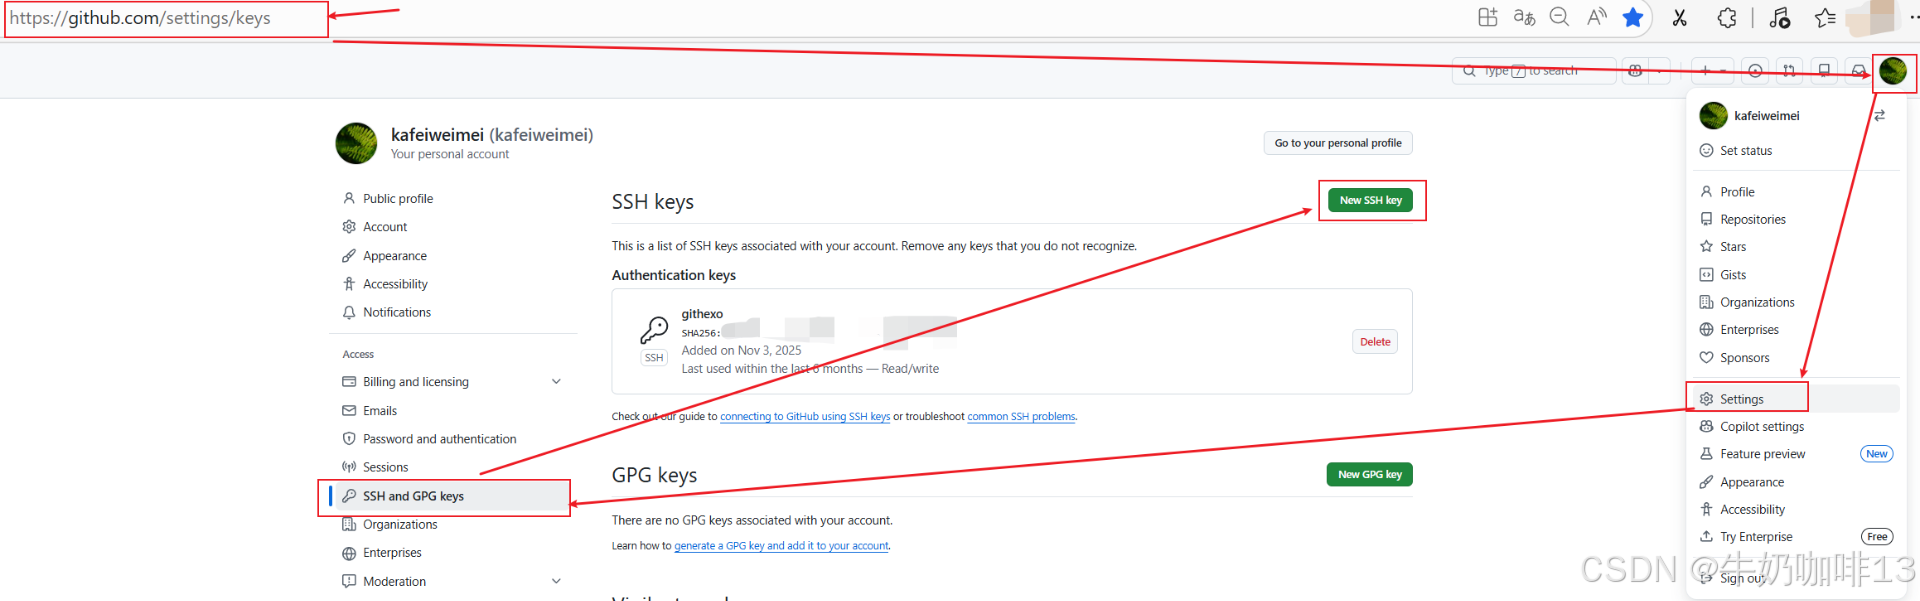Click the GitHub notifications inbox icon
The height and width of the screenshot is (601, 1920).
pos(1858,71)
